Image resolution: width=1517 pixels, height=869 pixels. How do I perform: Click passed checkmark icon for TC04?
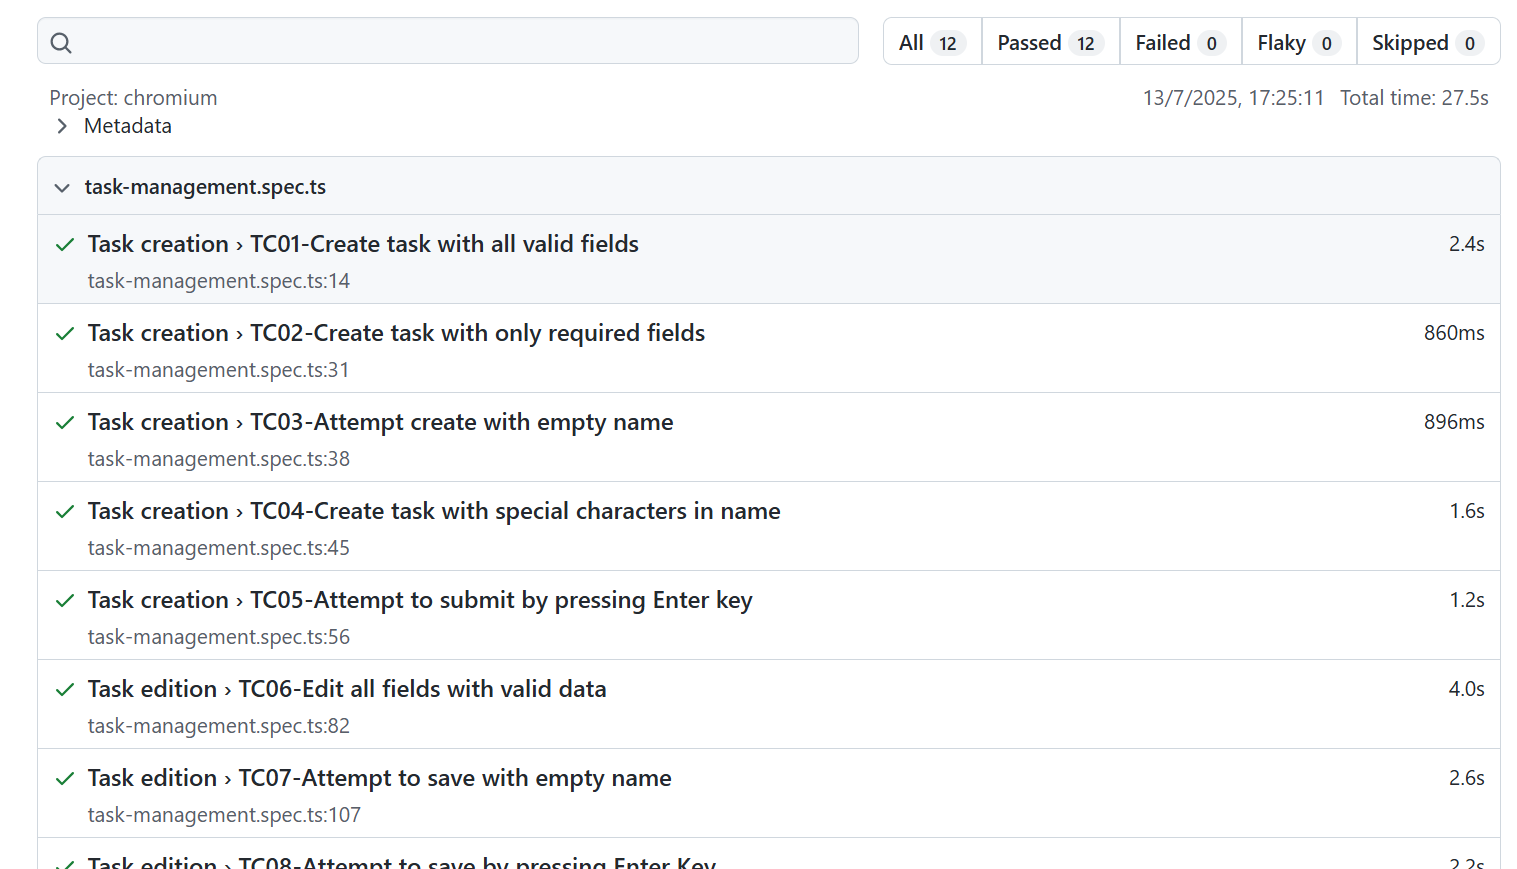[65, 512]
